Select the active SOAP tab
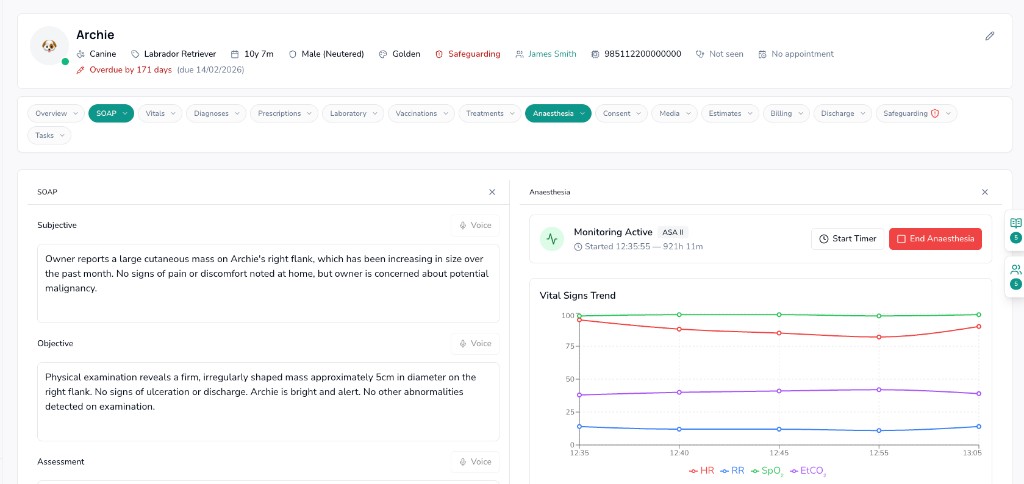This screenshot has height=484, width=1024. [111, 114]
